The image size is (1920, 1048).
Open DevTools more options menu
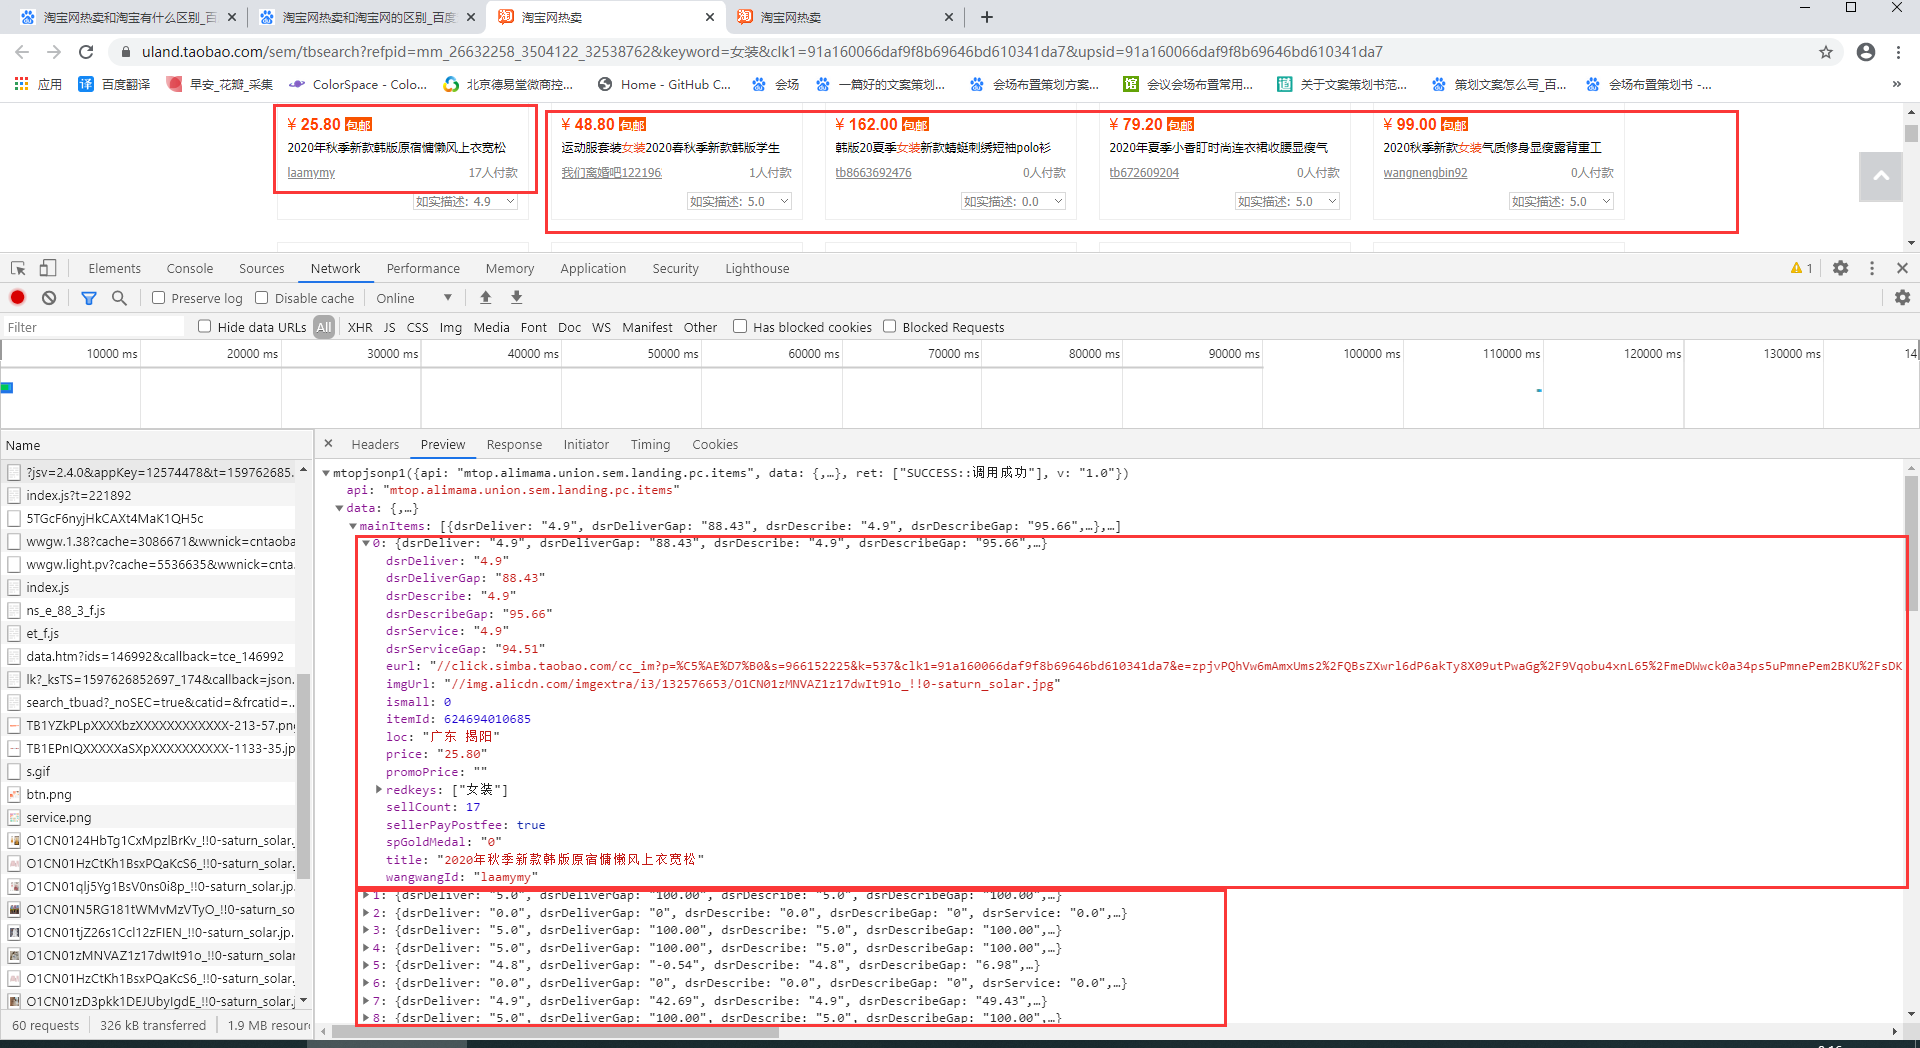point(1872,268)
